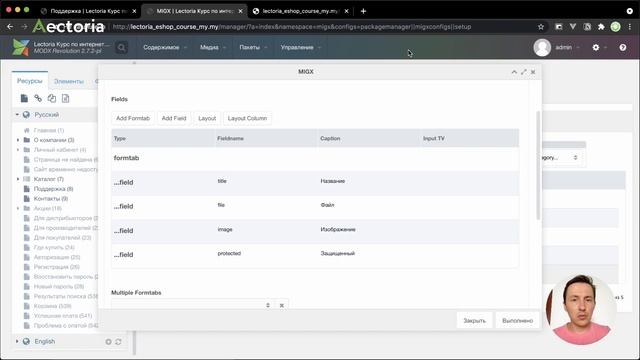Screen dimensions: 640x360
Task: Switch to the lectoria_eshop_course_my.my browser tab
Action: (301, 11)
